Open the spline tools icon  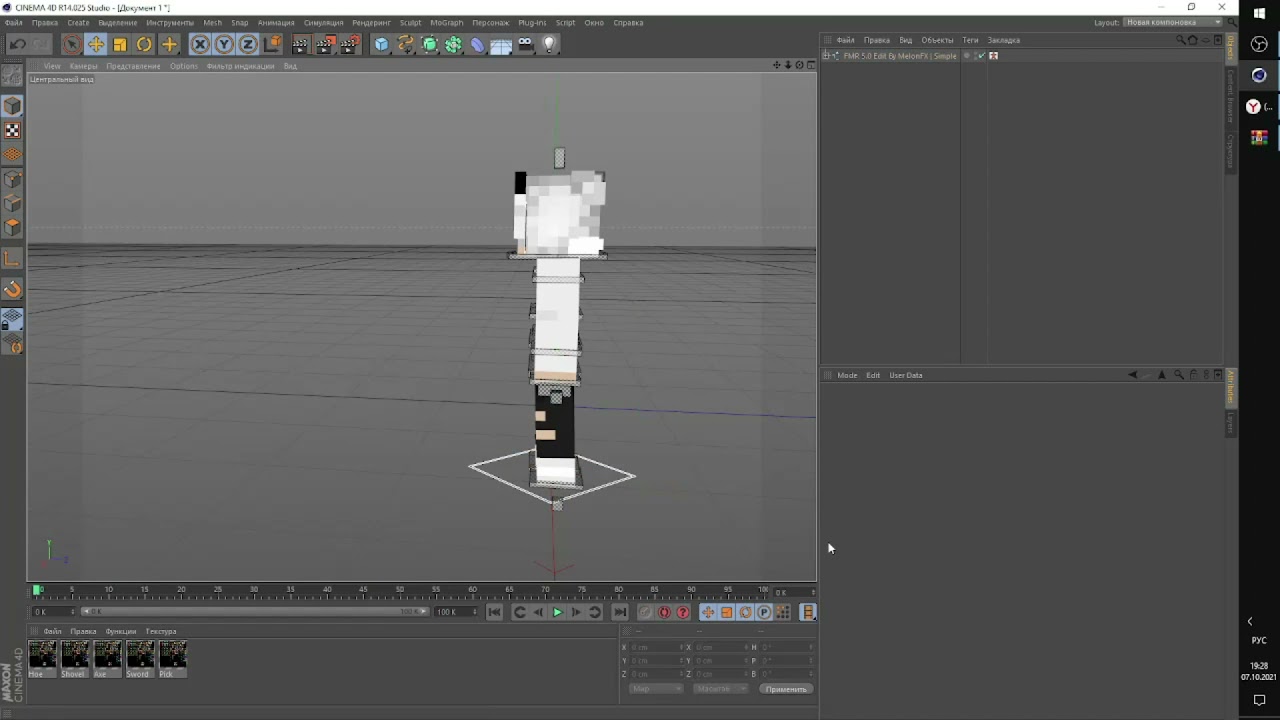point(405,44)
